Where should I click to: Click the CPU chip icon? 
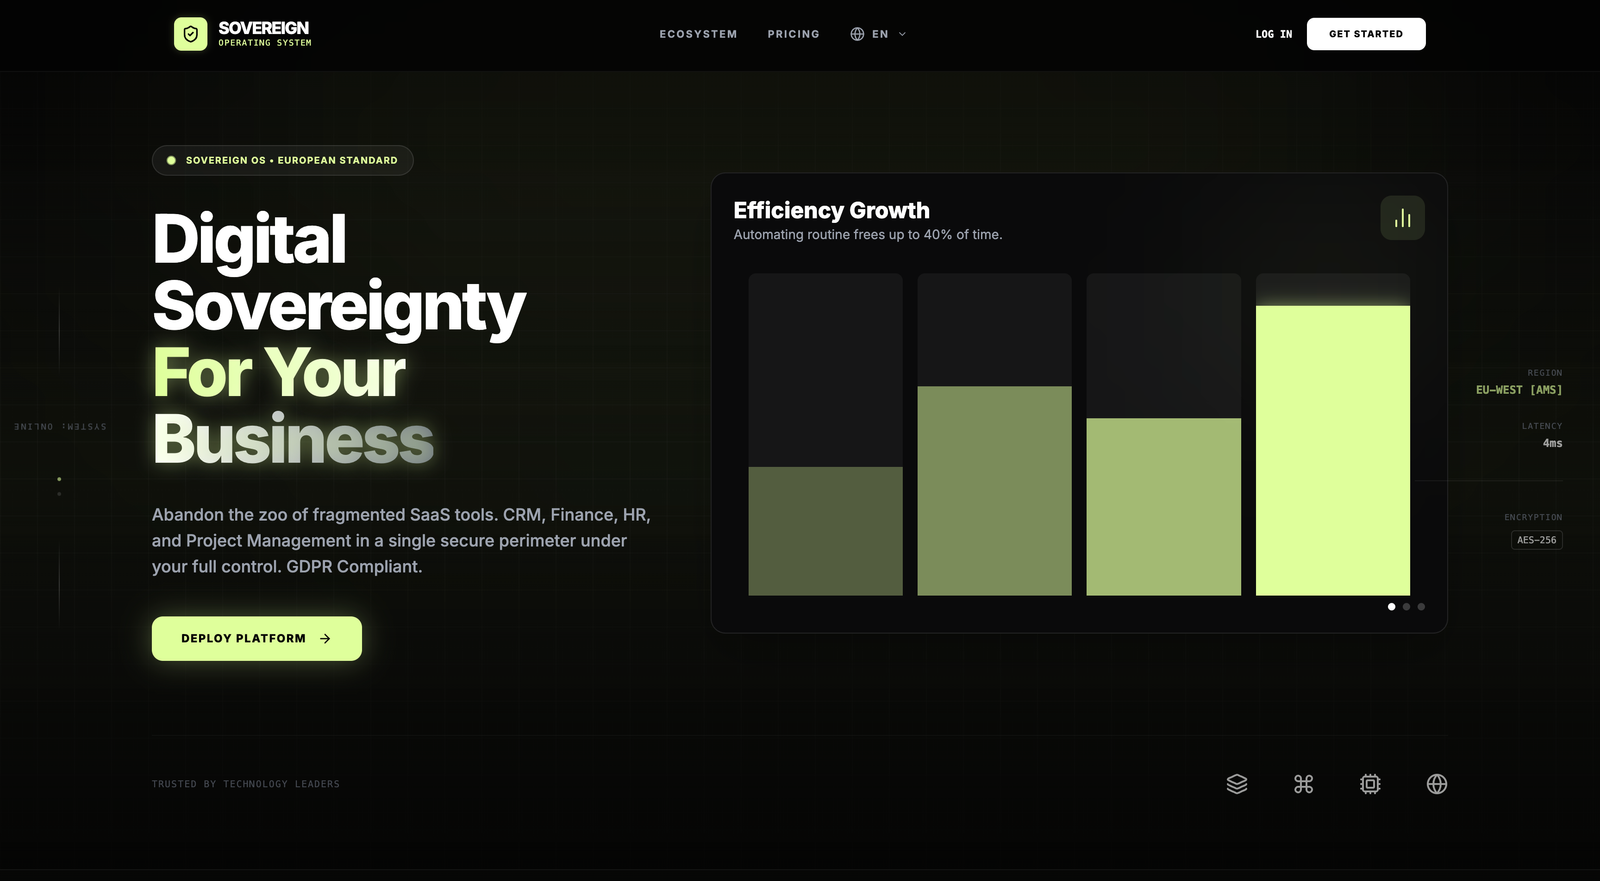[1370, 784]
